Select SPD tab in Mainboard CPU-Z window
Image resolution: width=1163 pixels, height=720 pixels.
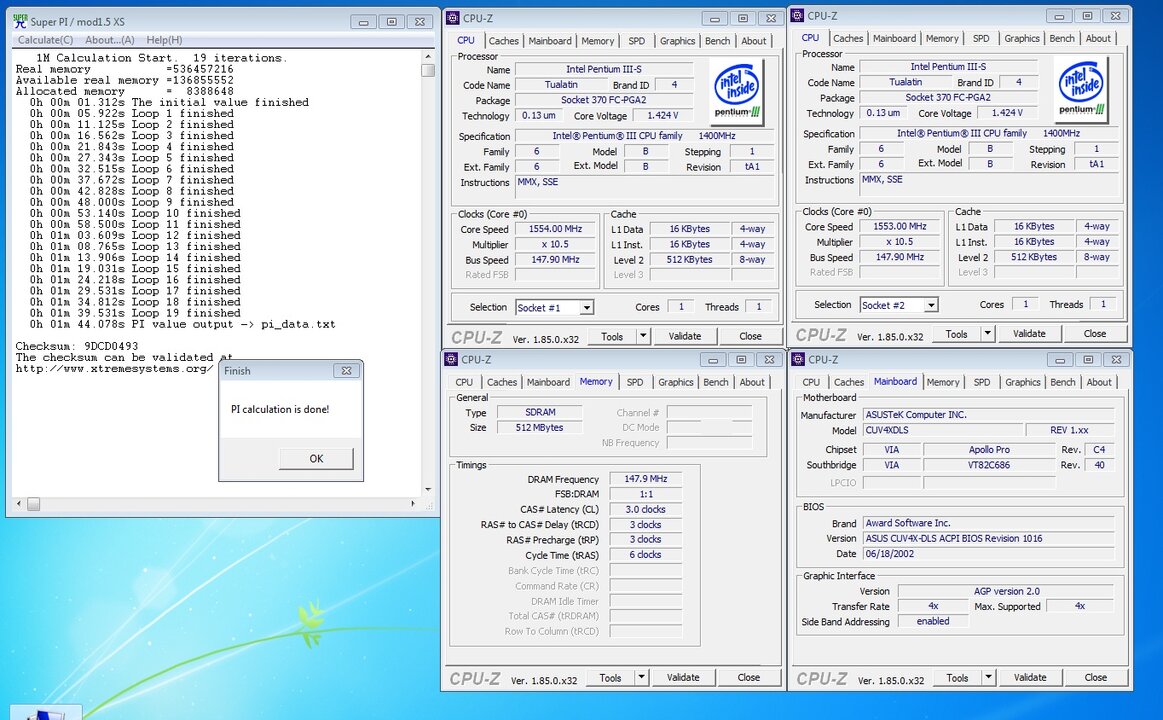[x=981, y=382]
